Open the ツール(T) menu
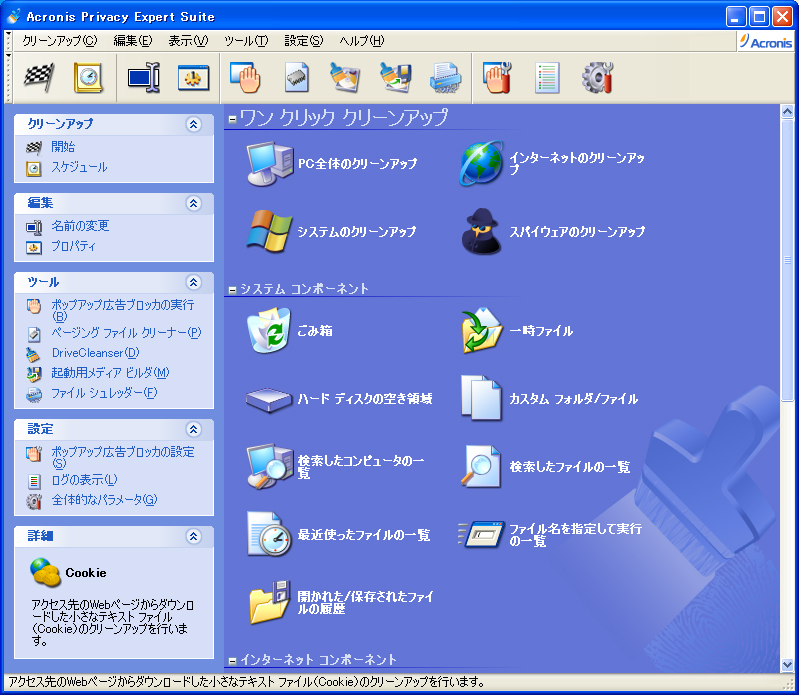The image size is (799, 695). tap(246, 41)
